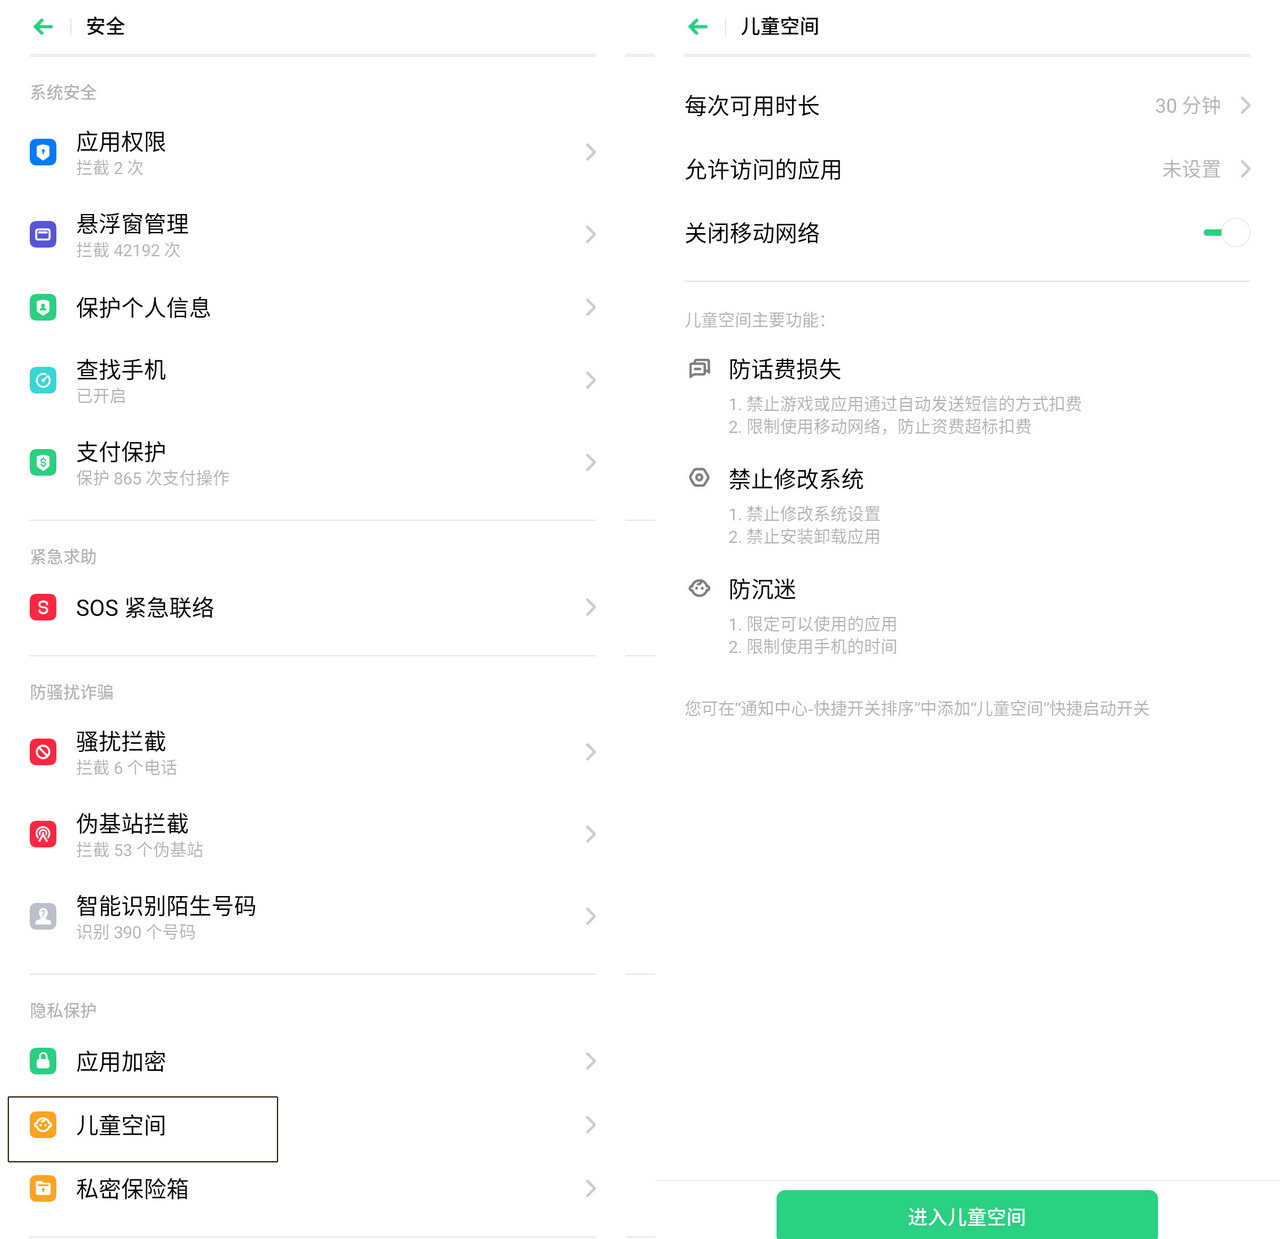Click the 防沉迷 feature icon
1280x1239 pixels.
click(x=698, y=588)
